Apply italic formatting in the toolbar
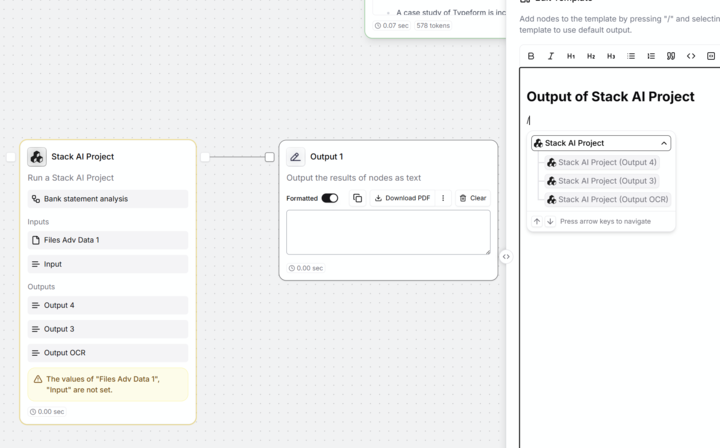 tap(551, 56)
